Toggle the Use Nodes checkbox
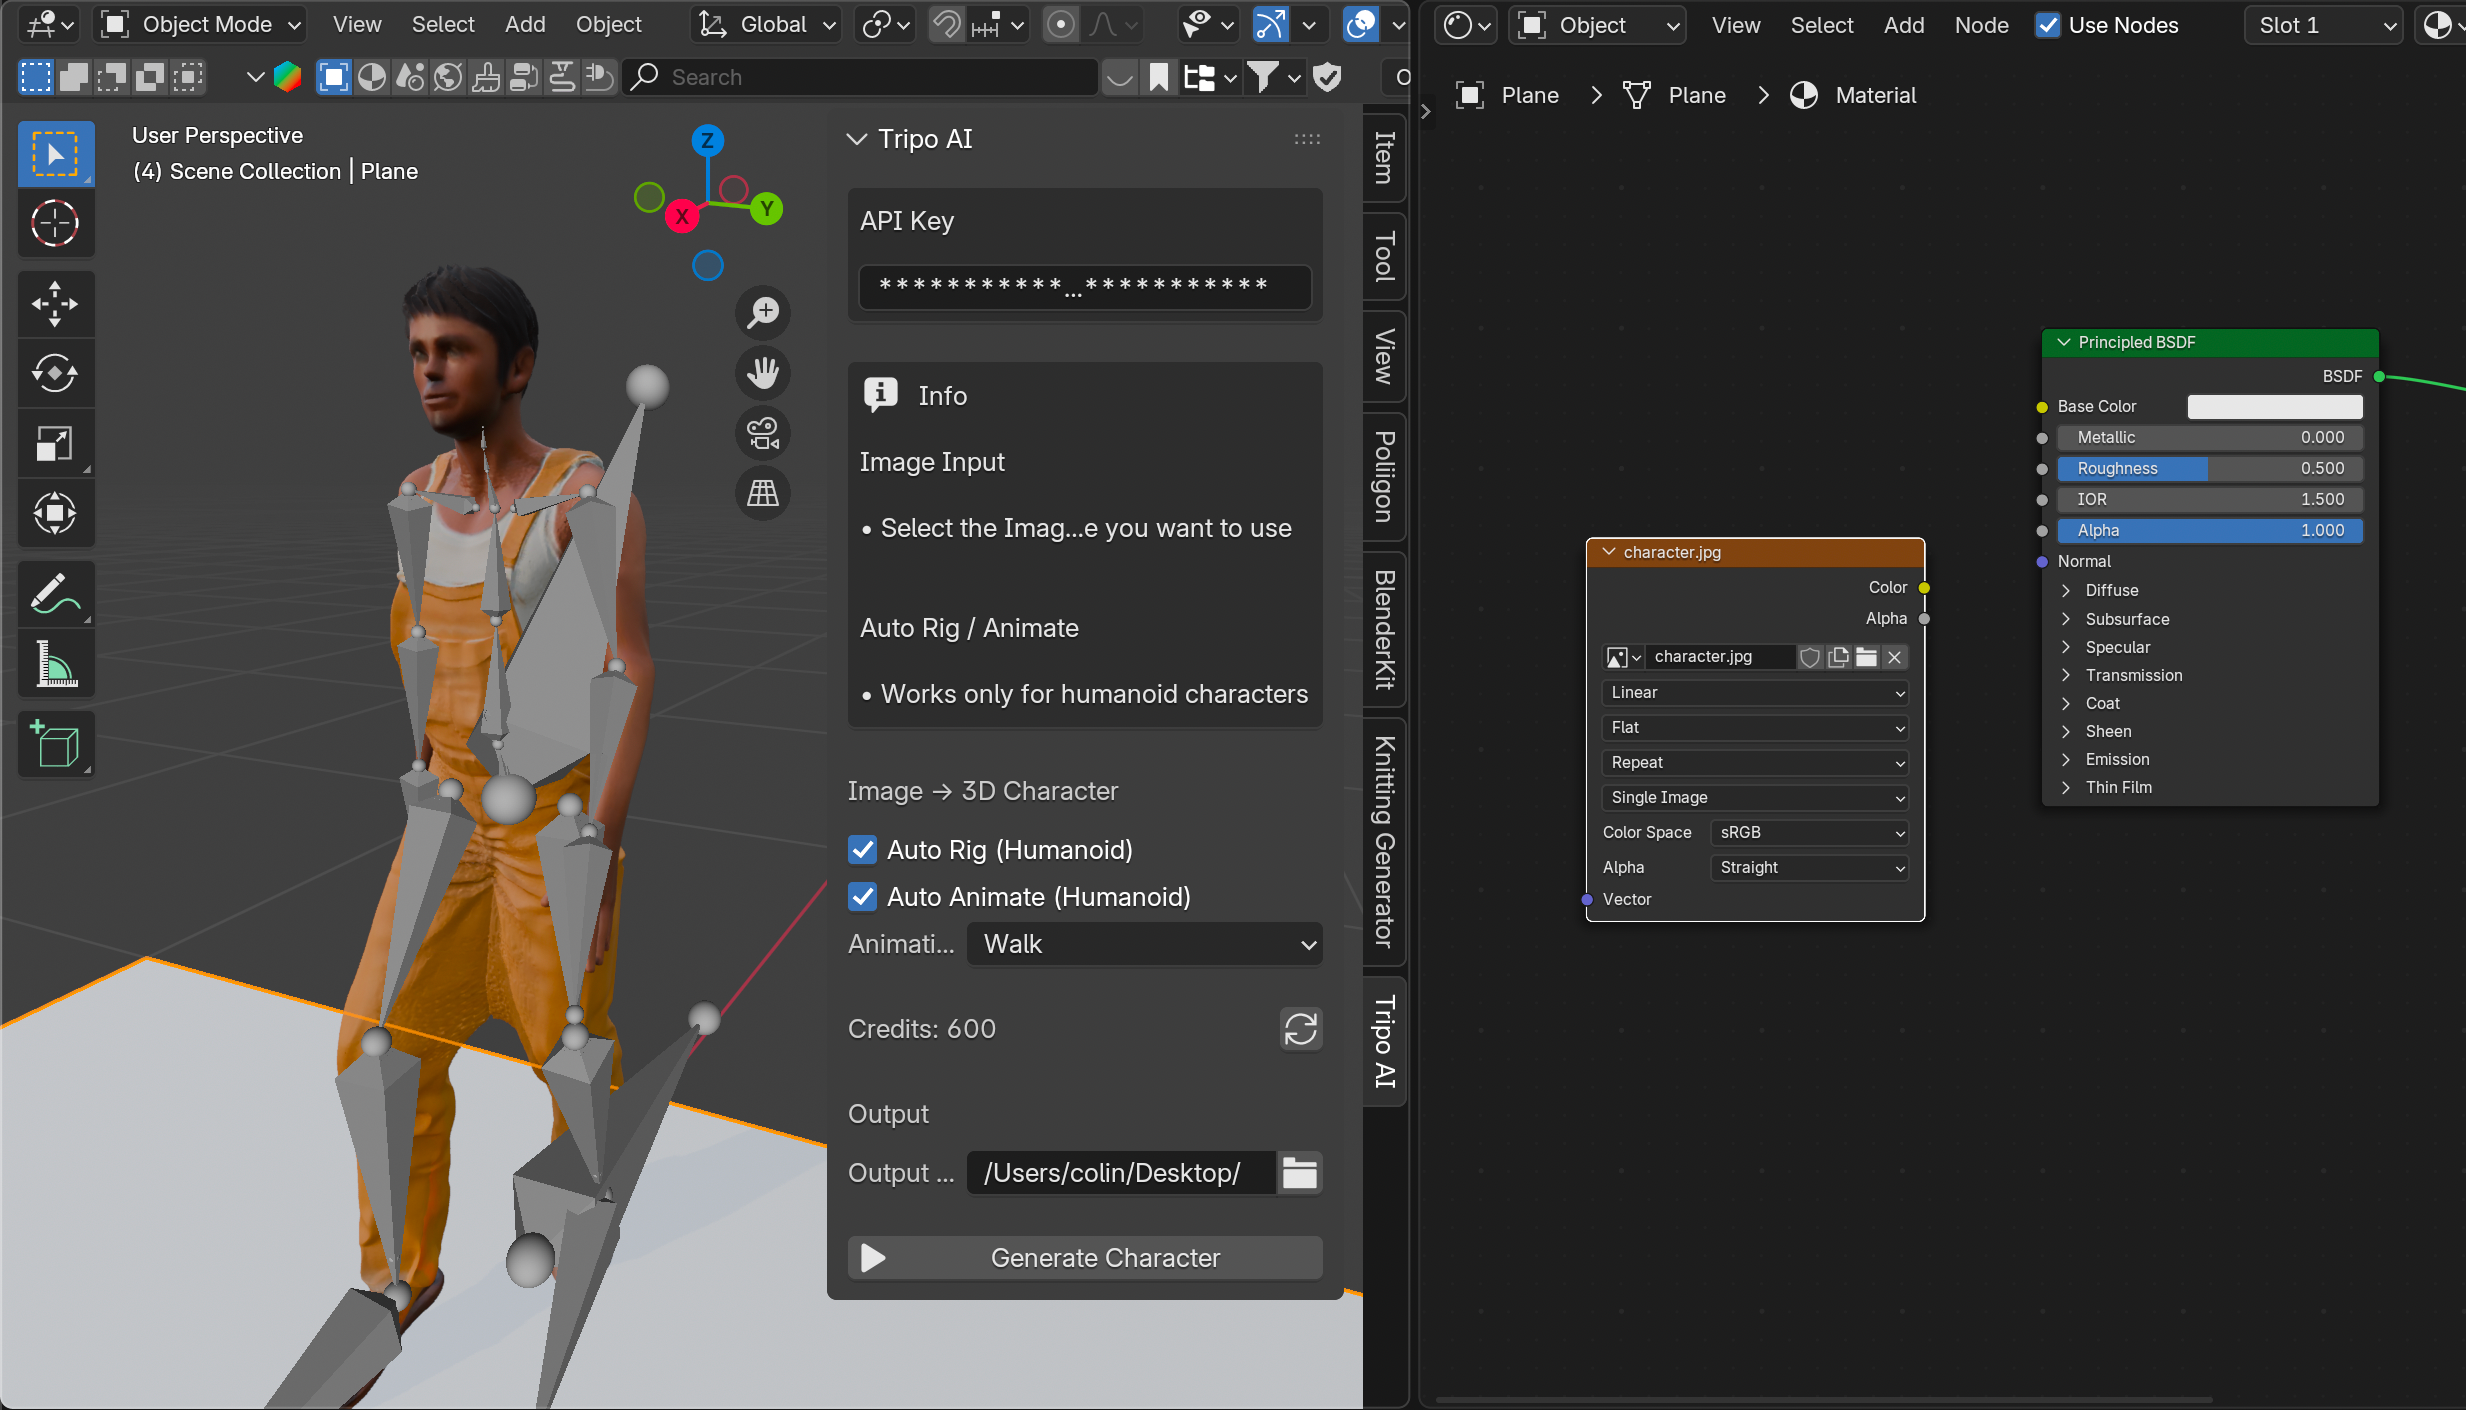This screenshot has height=1410, width=2466. [2048, 25]
